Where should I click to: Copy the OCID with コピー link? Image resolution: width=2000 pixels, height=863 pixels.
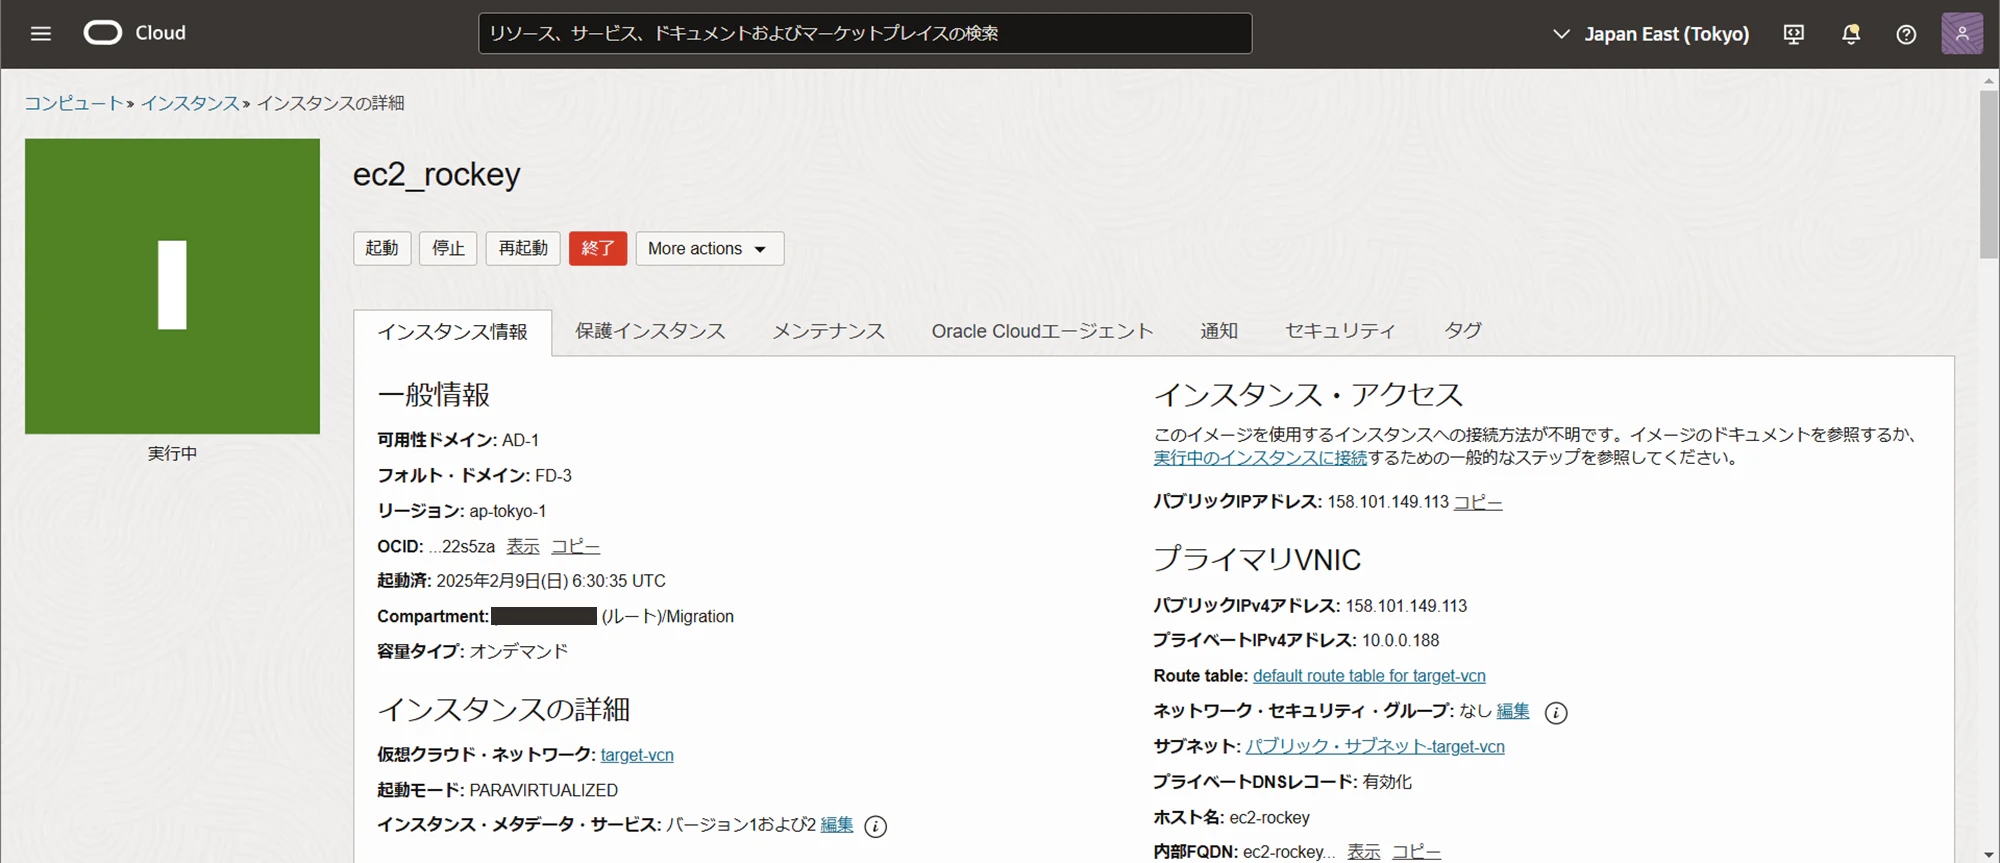pos(576,546)
